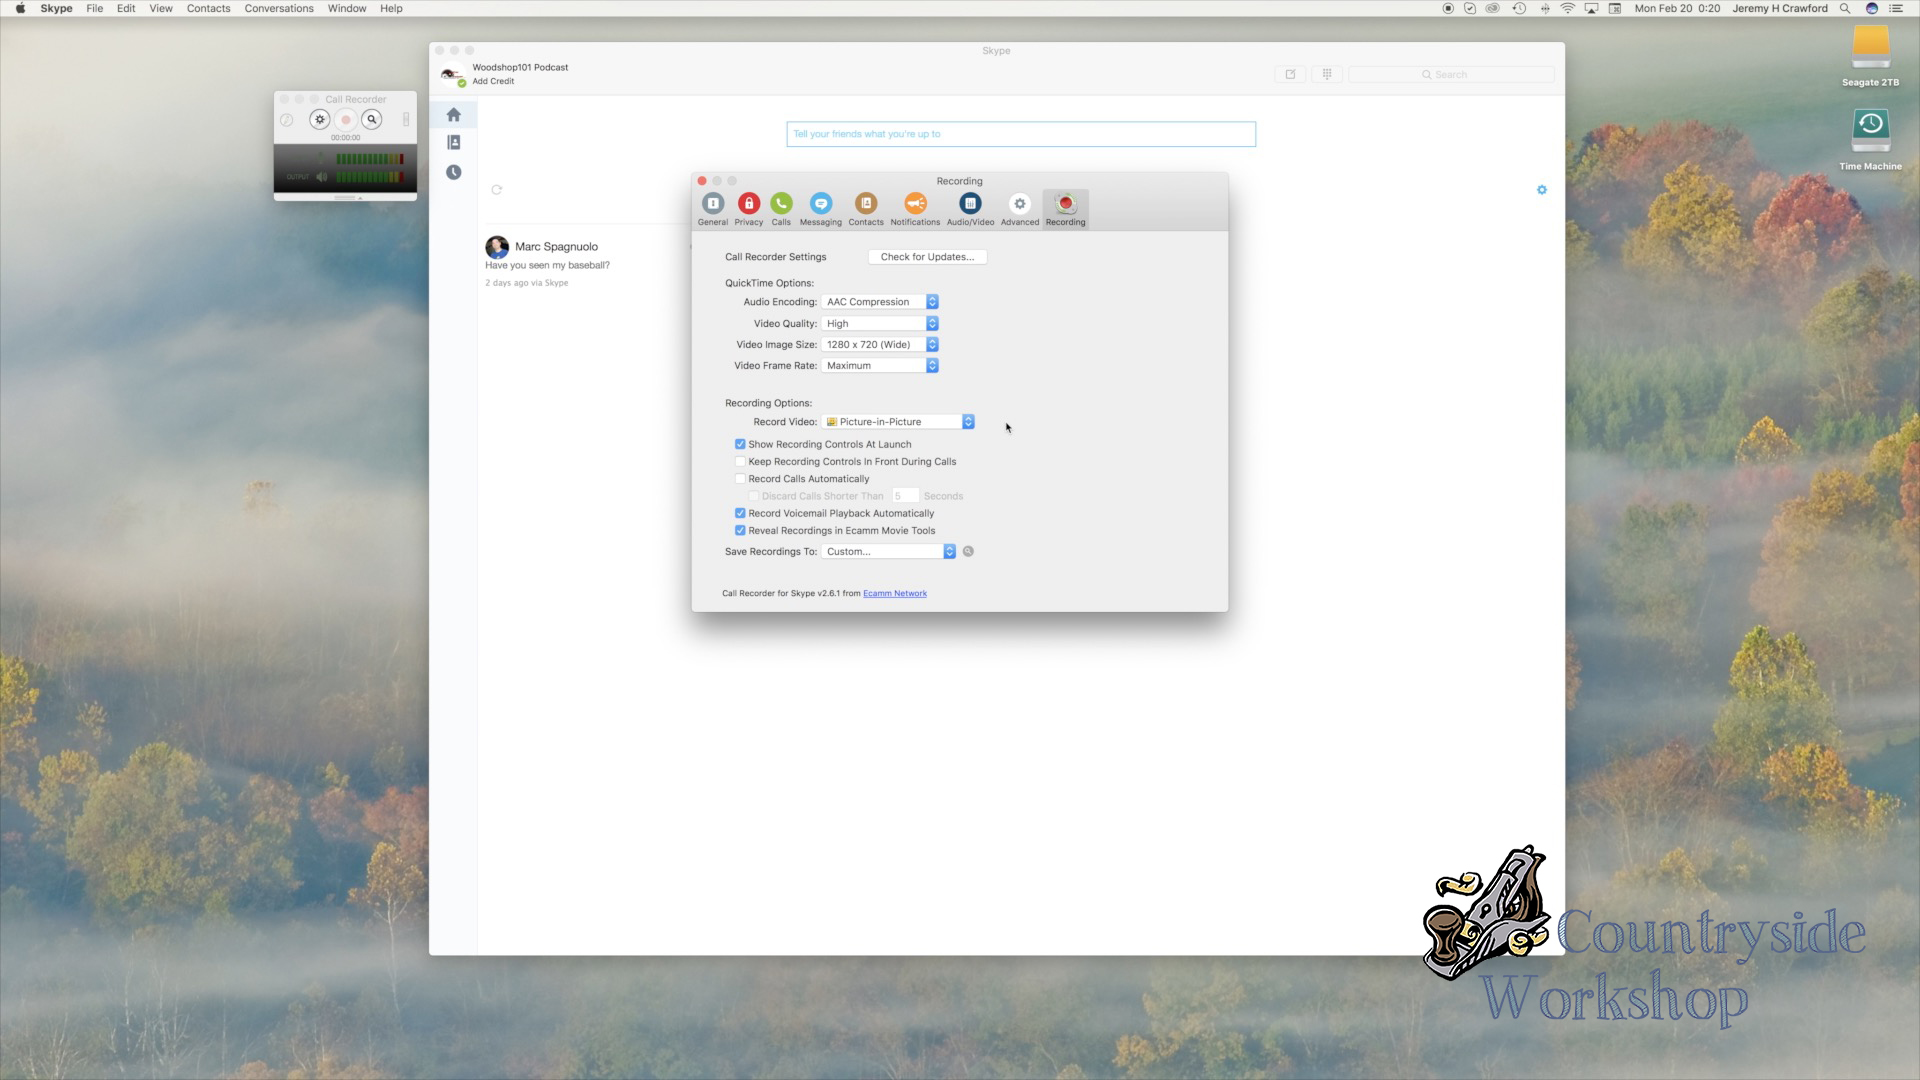Open the Ecamm Network link
The image size is (1920, 1080).
tap(895, 594)
